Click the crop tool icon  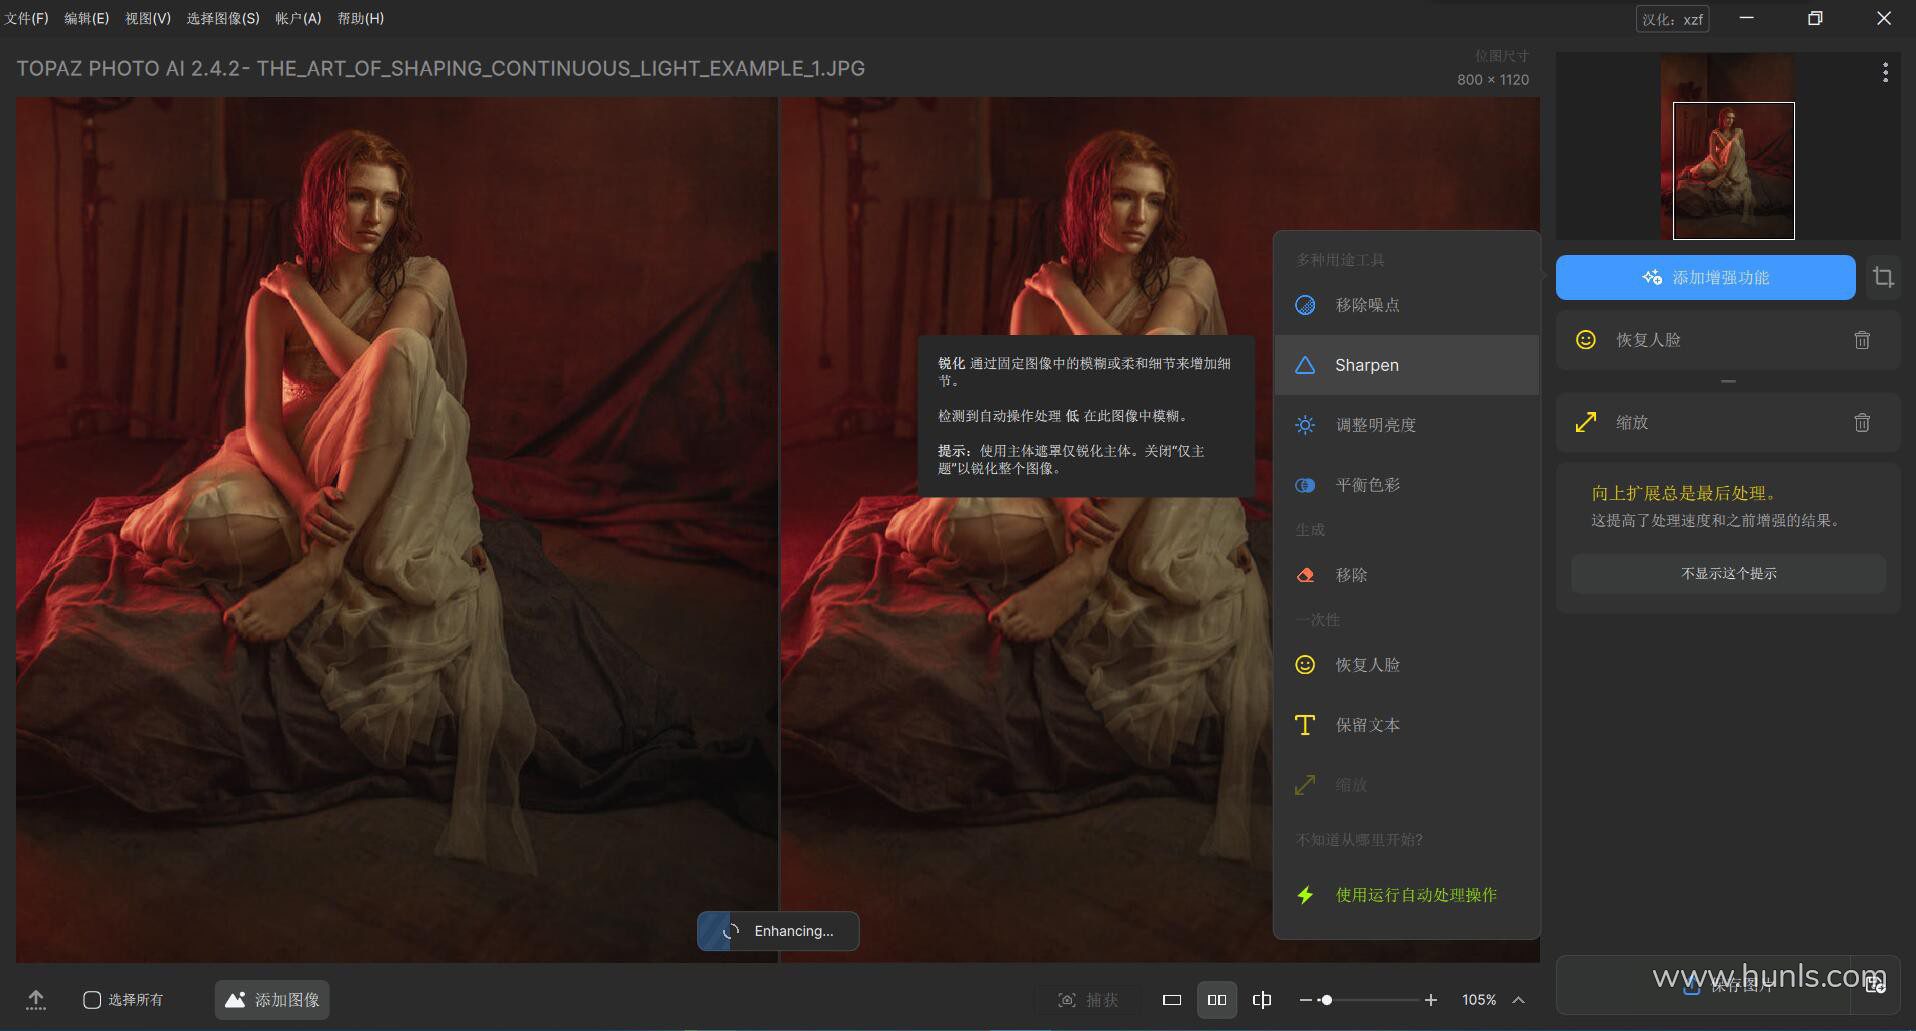(1883, 277)
